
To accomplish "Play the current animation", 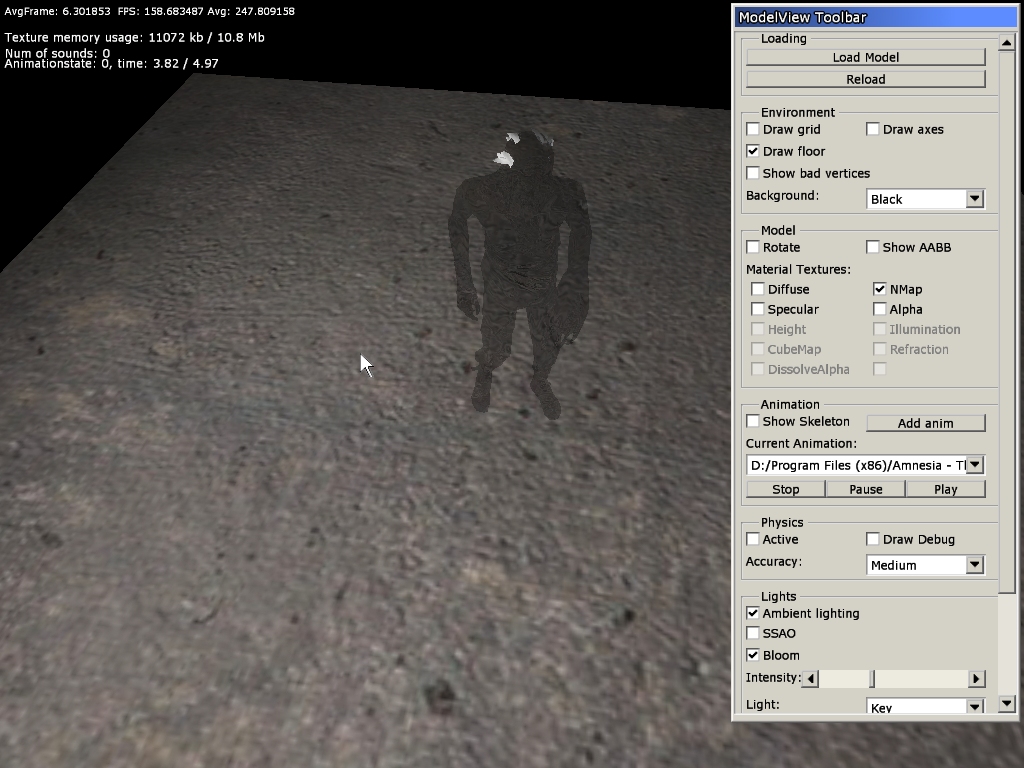I will (x=945, y=489).
